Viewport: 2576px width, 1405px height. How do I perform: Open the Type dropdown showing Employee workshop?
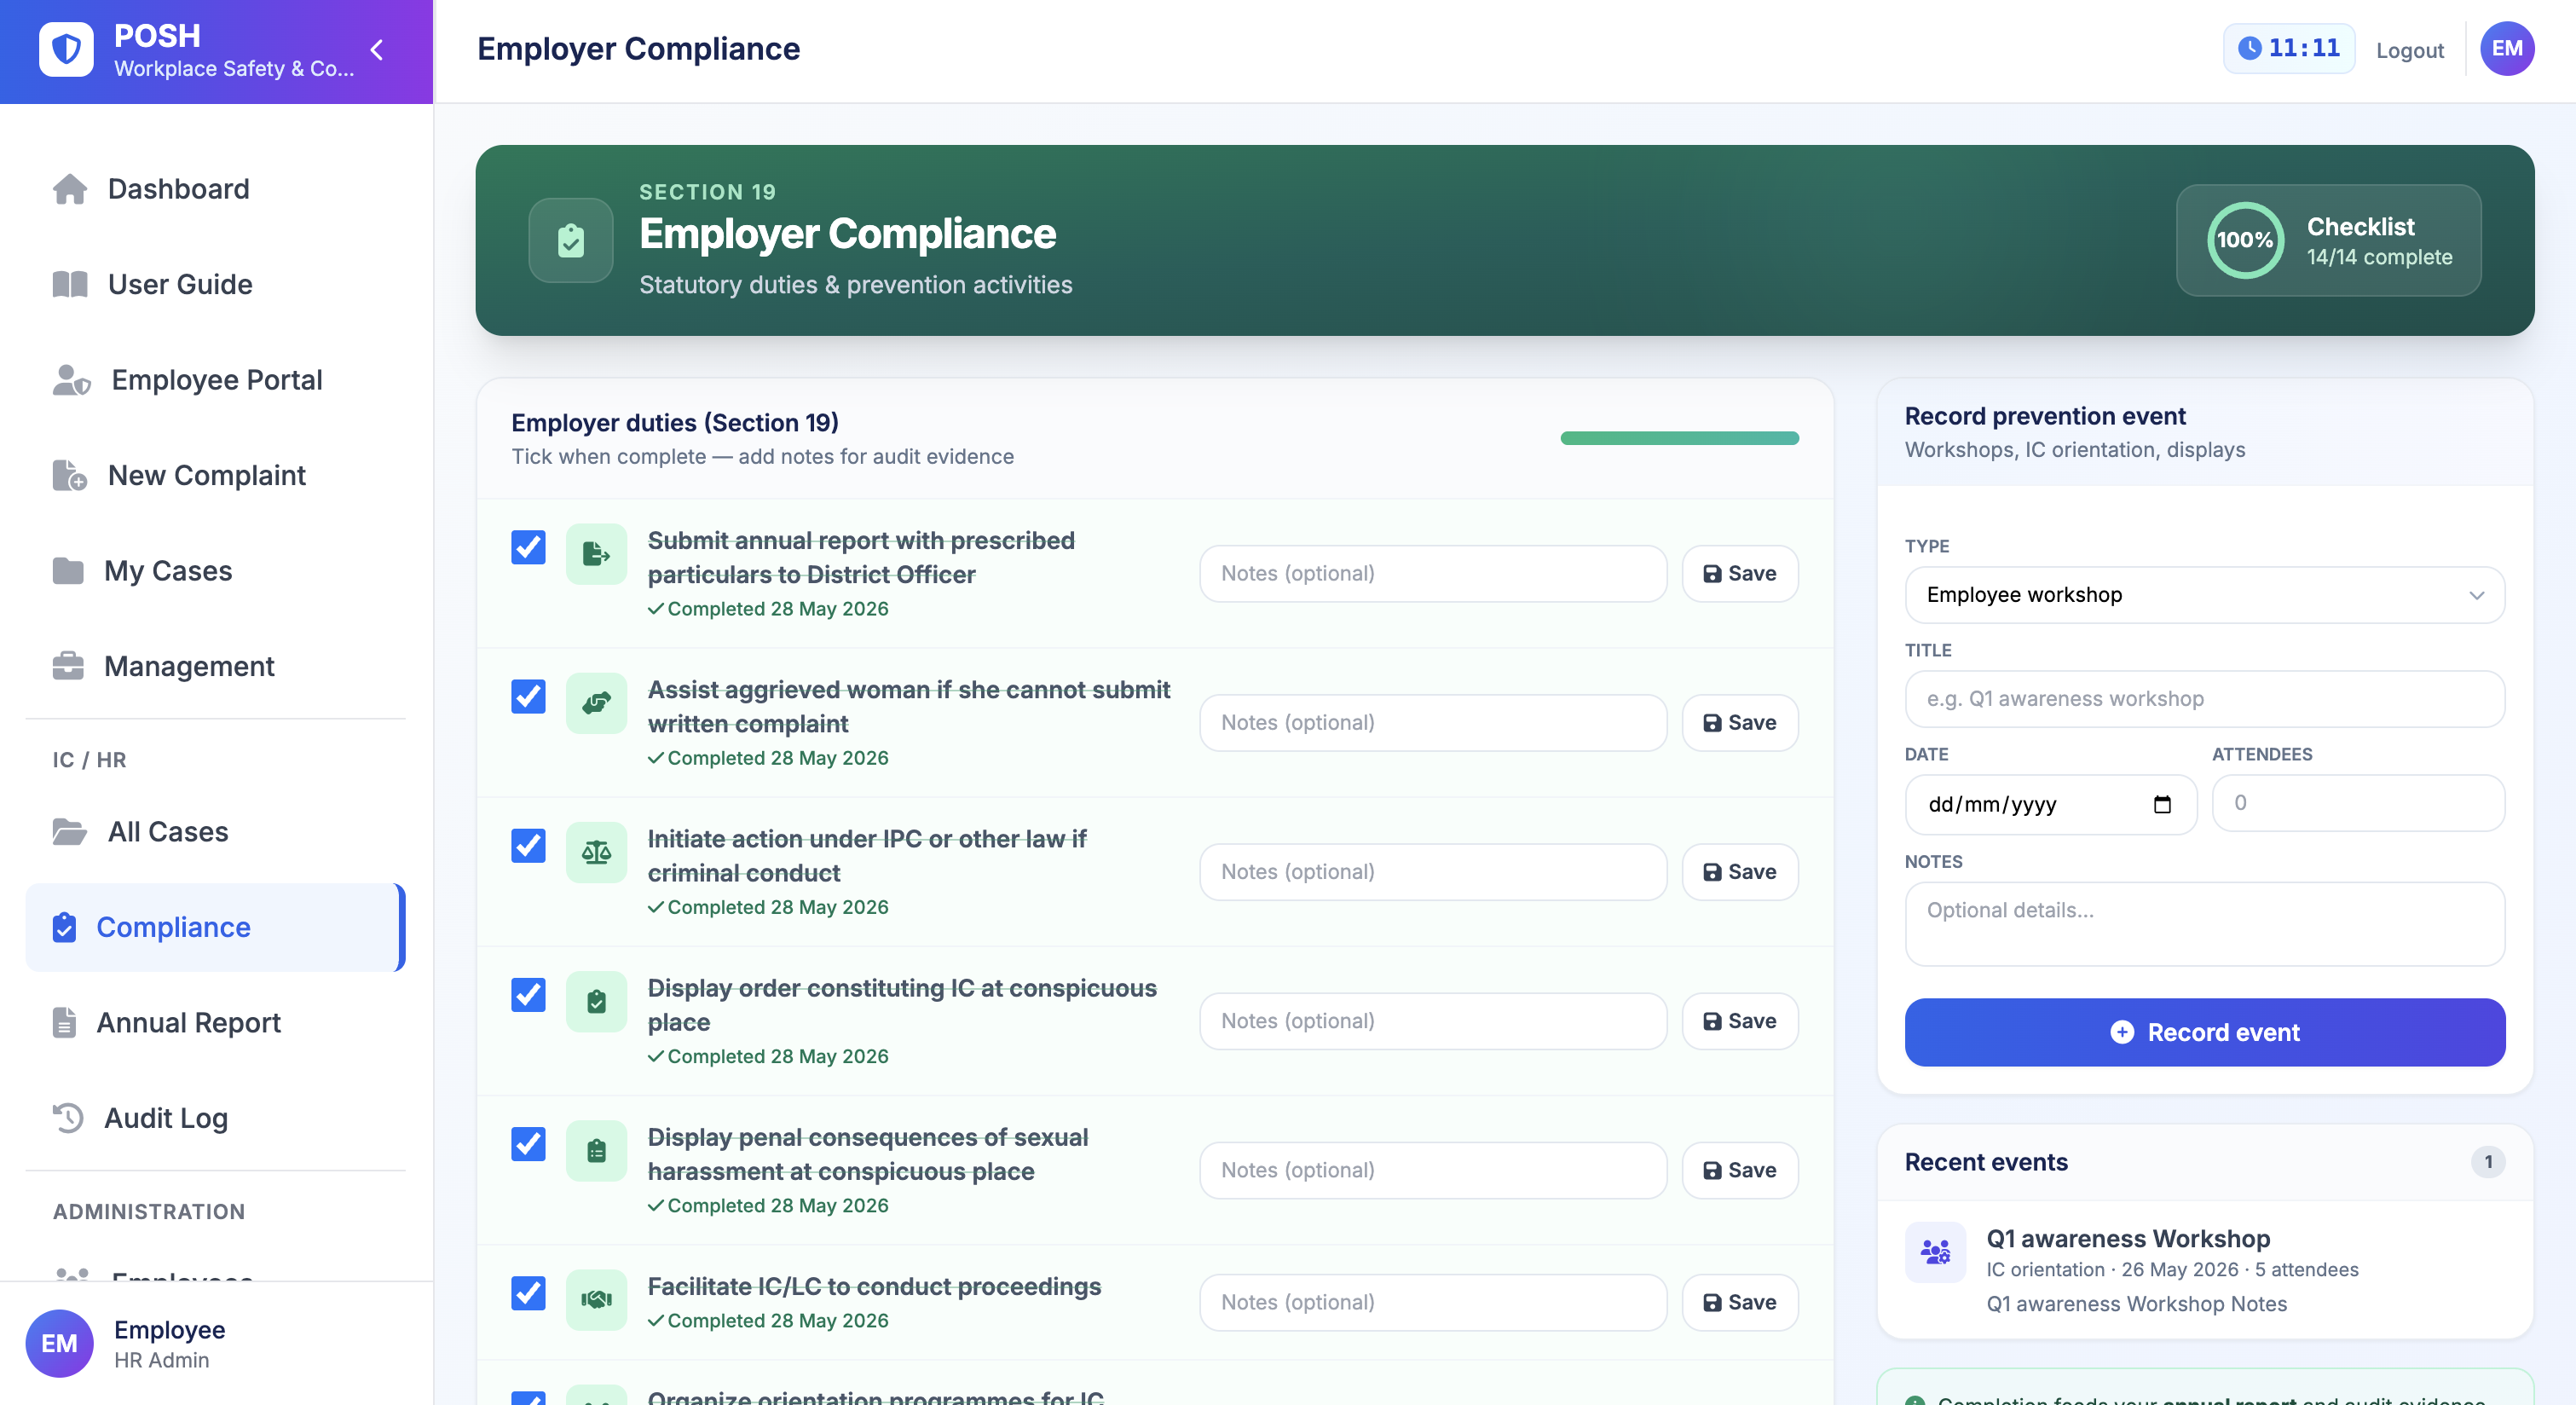coord(2204,595)
